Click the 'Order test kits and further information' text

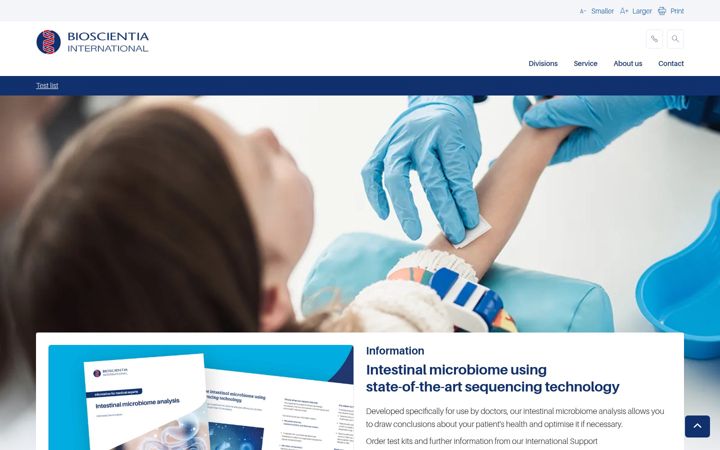[x=482, y=441]
